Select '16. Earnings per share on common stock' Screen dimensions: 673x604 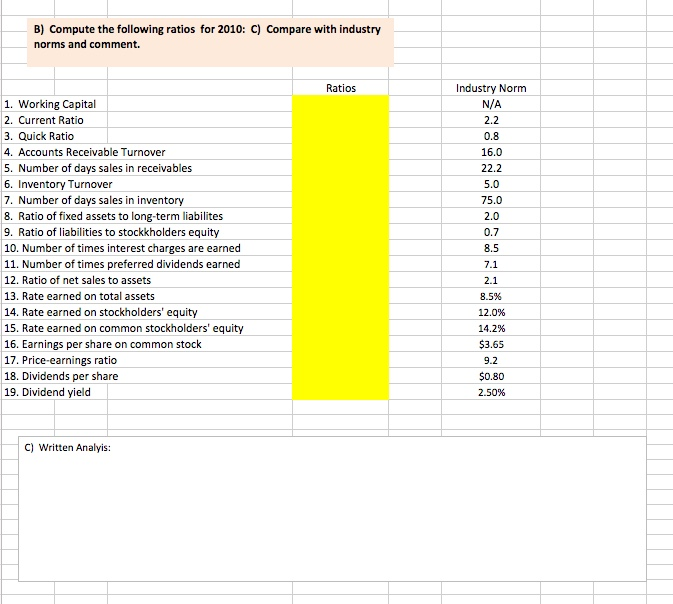[103, 344]
